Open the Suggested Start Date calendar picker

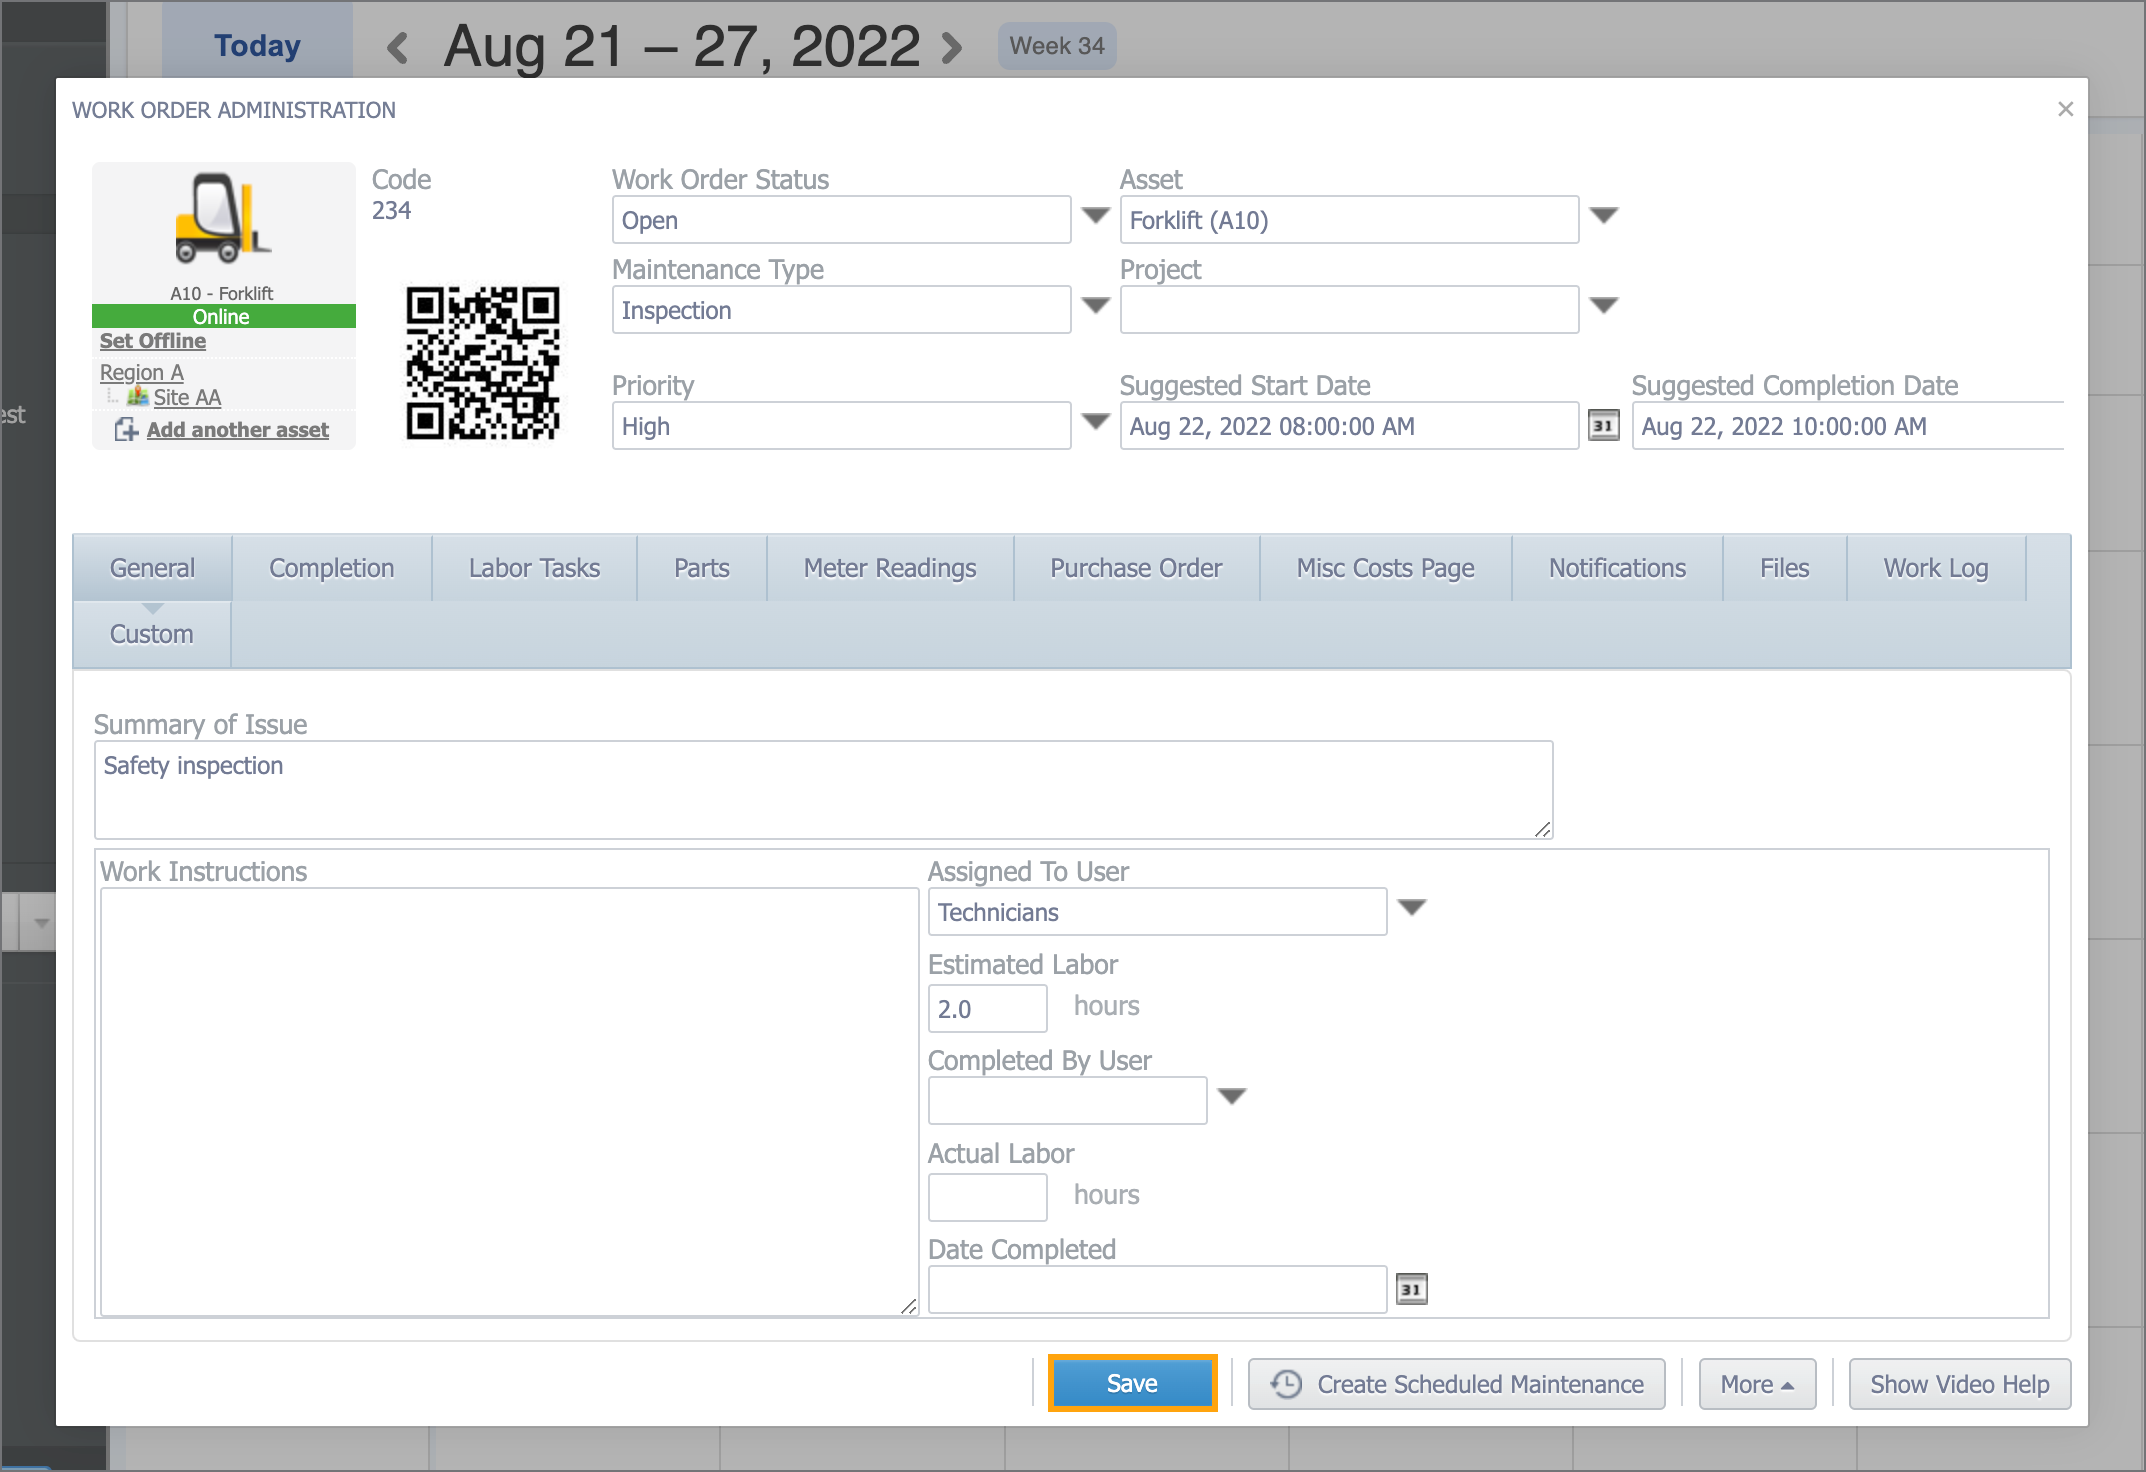pos(1603,426)
